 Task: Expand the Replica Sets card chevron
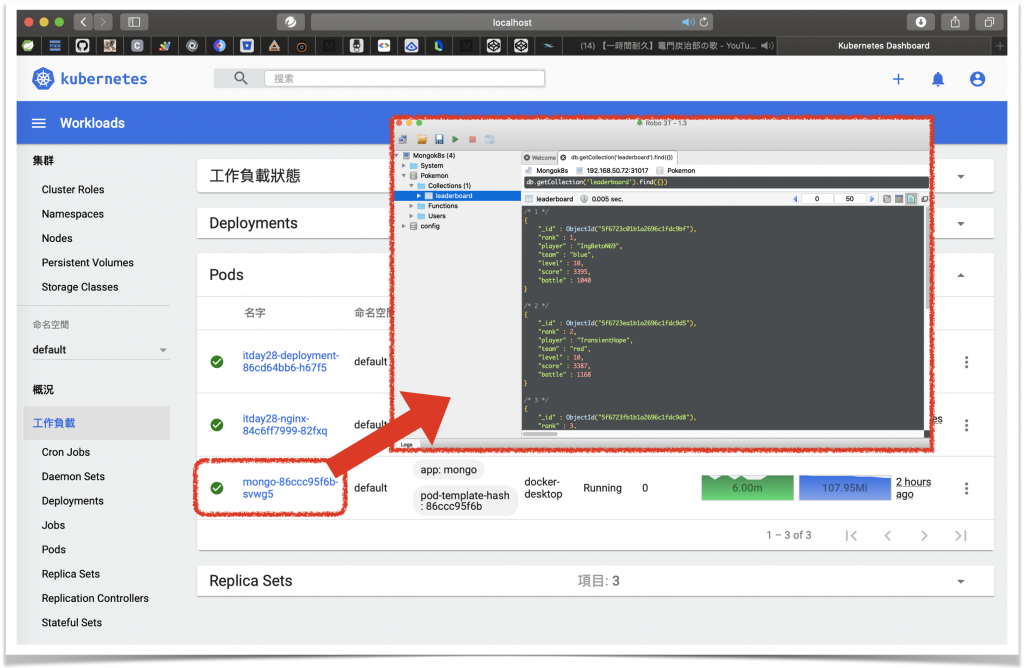pyautogui.click(x=961, y=582)
